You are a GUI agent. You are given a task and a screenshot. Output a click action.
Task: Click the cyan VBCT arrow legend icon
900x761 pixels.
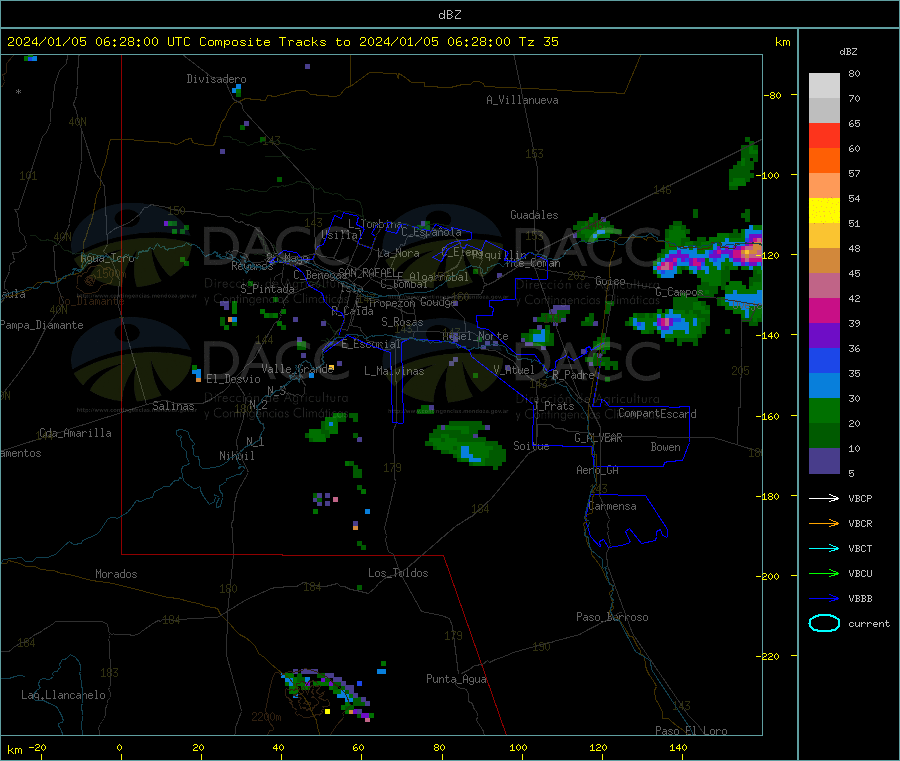pos(824,549)
